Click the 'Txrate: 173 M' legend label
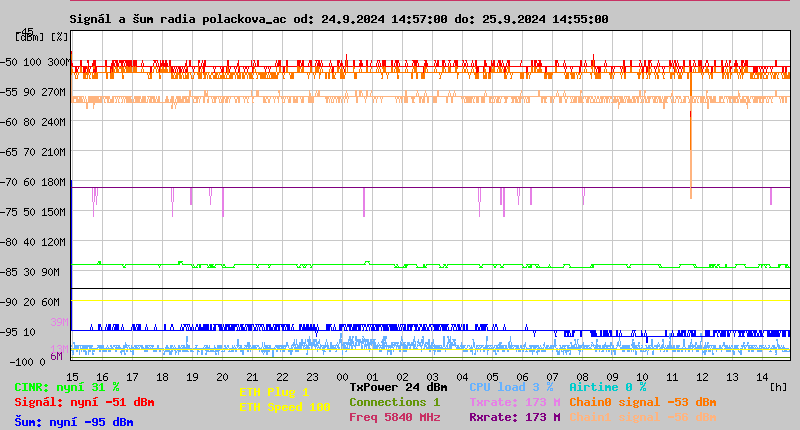This screenshot has width=800, height=430. pyautogui.click(x=515, y=402)
